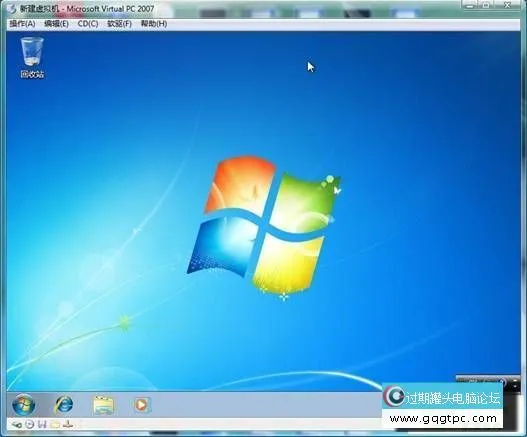Launch Internet Explorer from the guest taskbar
This screenshot has height=437, width=527.
[x=63, y=404]
